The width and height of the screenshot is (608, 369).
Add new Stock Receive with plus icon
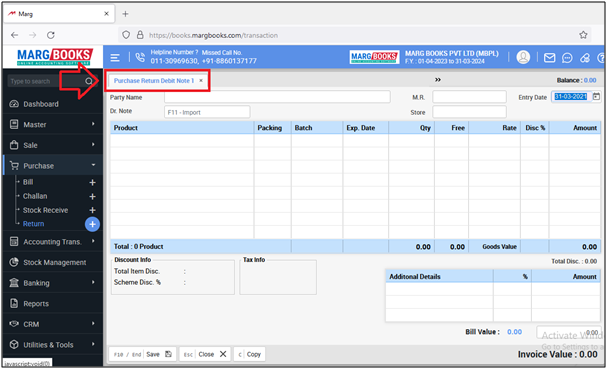(x=92, y=210)
